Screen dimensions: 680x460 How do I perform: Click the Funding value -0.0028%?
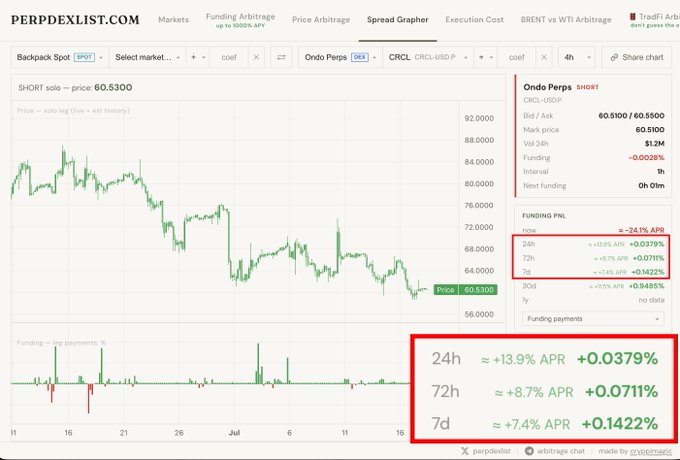click(x=646, y=157)
